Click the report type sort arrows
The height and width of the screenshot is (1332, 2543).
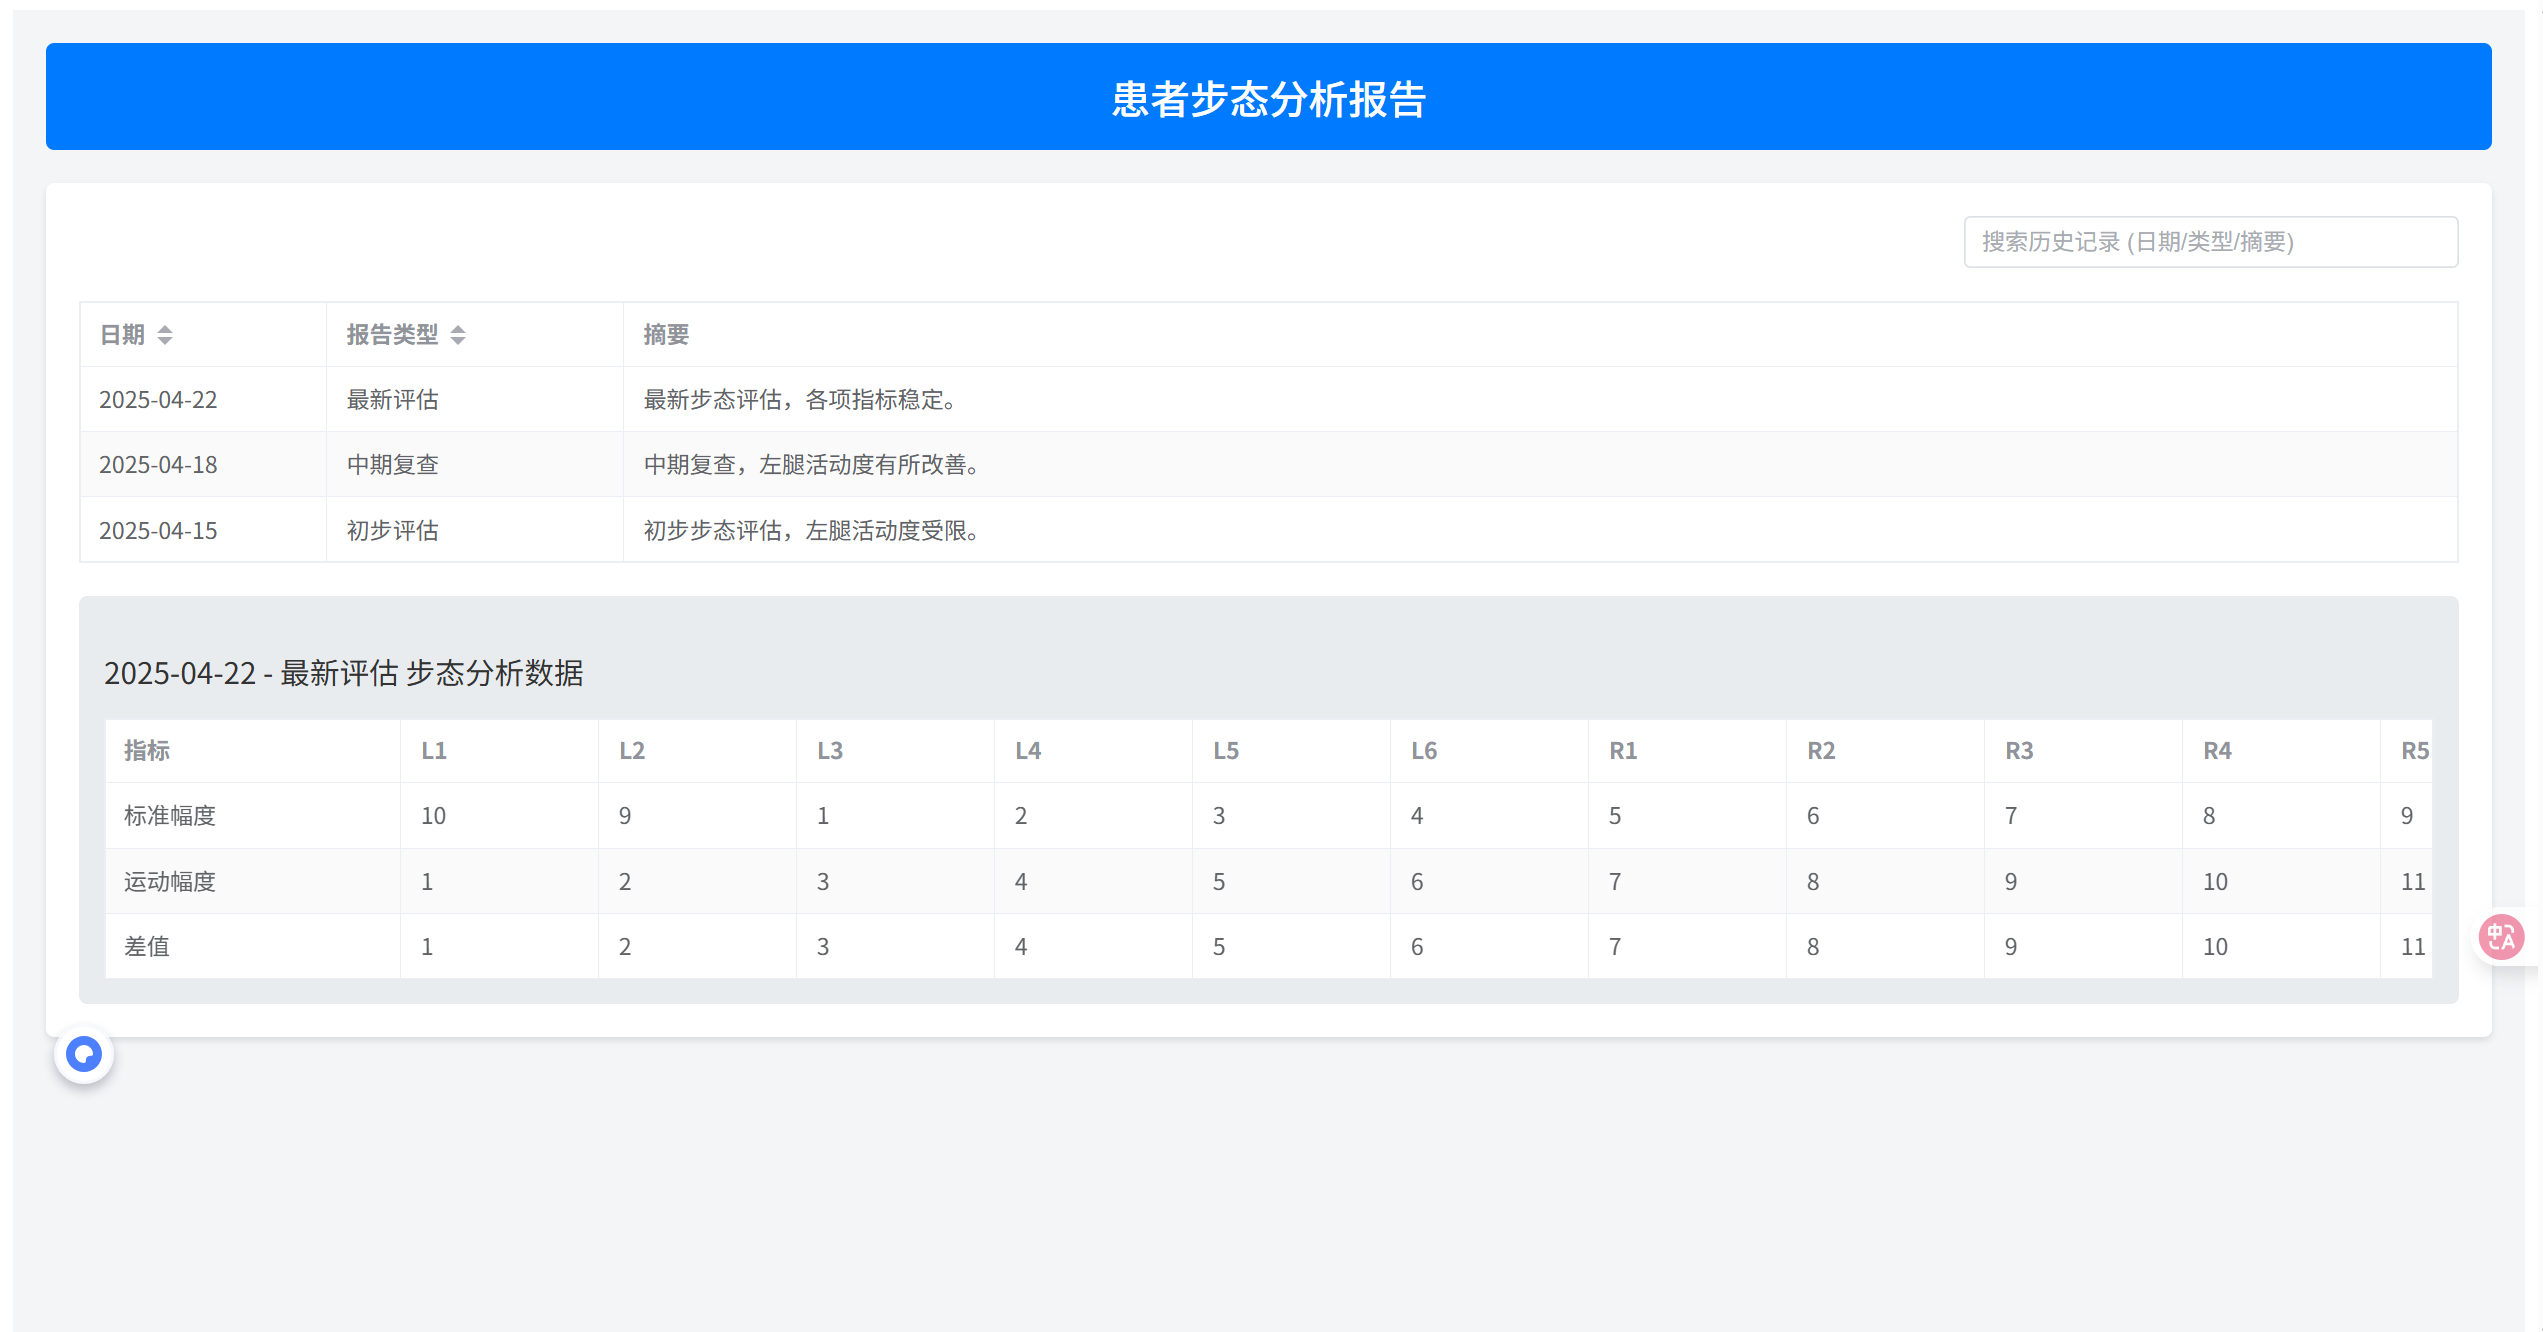[458, 335]
